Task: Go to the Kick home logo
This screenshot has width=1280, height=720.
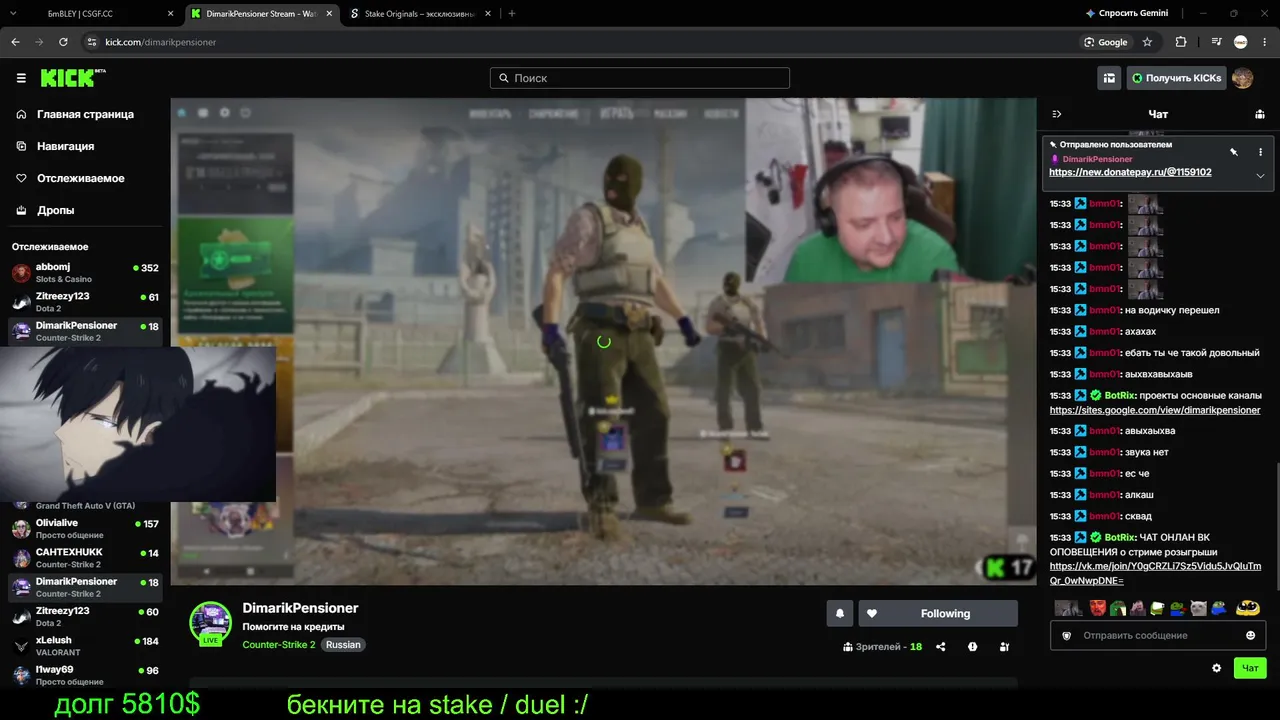Action: point(73,78)
